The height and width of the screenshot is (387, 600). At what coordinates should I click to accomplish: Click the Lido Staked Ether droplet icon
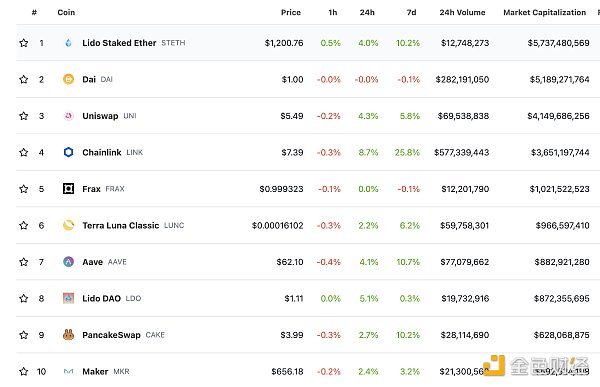[x=68, y=43]
